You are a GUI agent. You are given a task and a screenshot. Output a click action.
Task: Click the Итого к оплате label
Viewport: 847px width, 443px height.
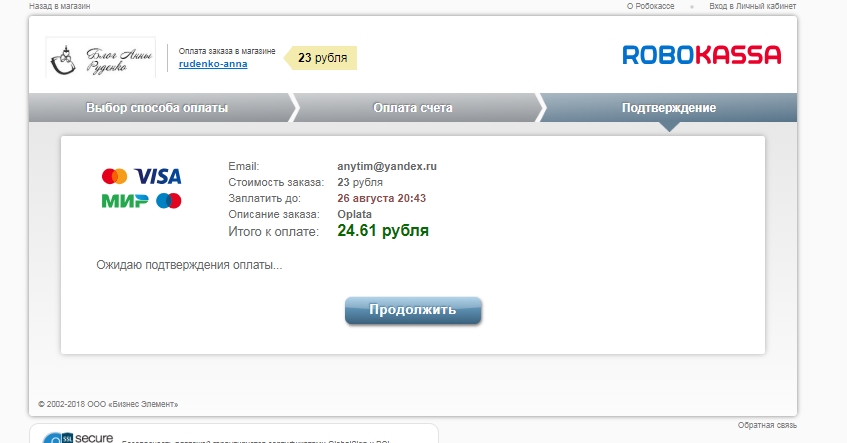click(x=273, y=232)
